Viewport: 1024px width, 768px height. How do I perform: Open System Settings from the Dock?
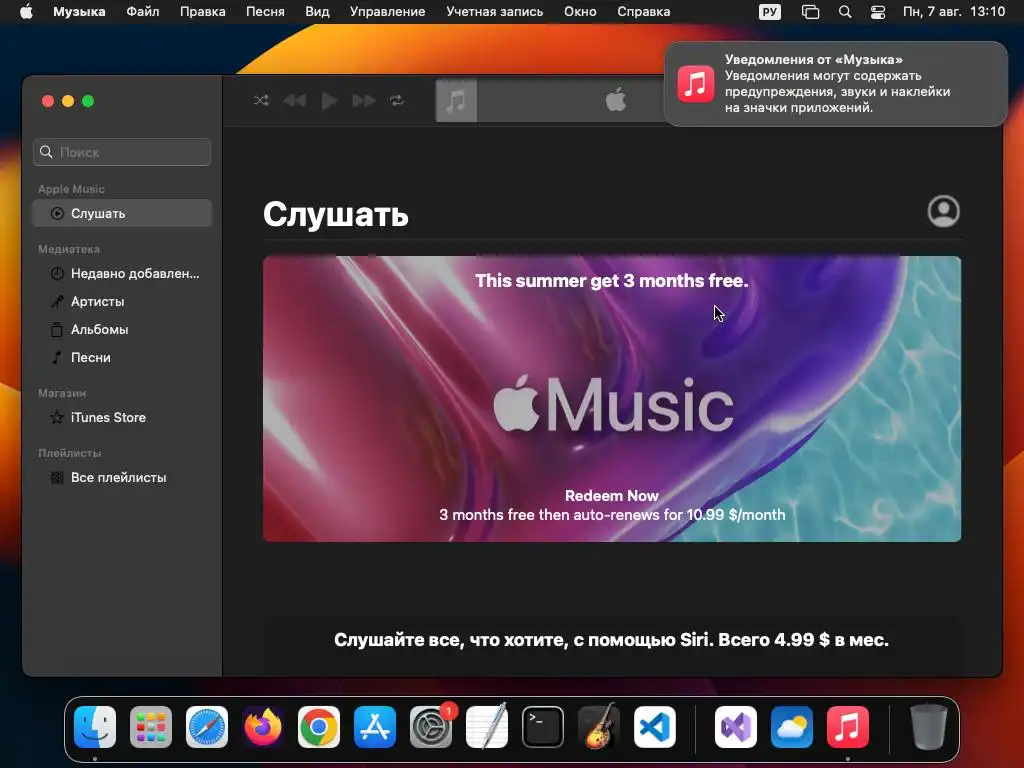click(x=431, y=727)
